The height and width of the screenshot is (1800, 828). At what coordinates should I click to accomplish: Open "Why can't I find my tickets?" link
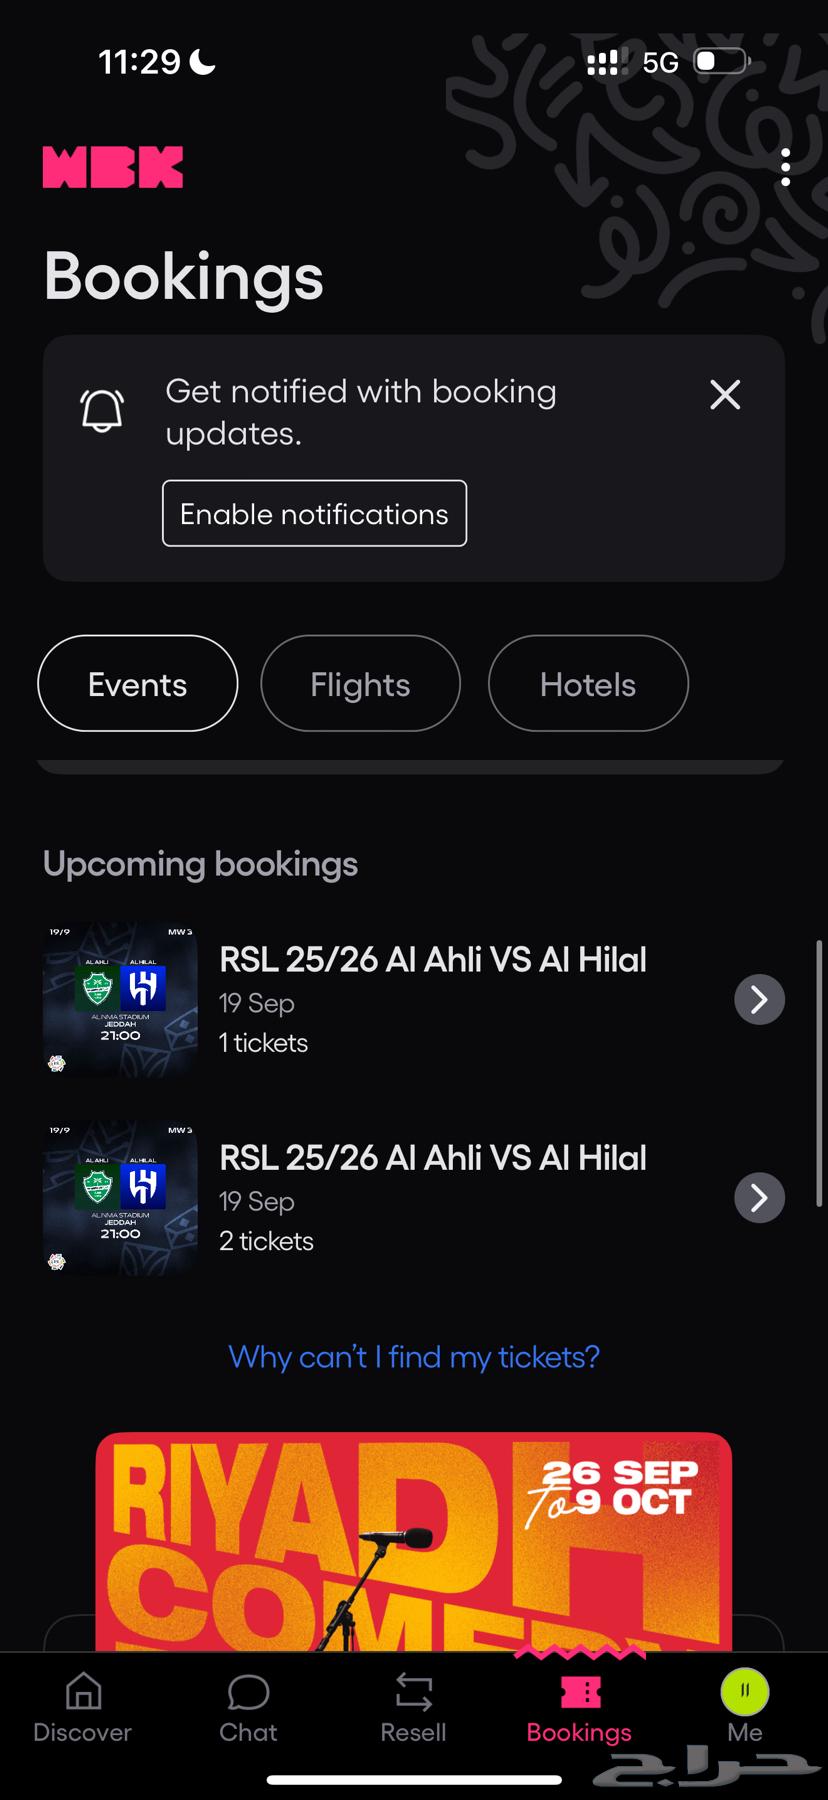[414, 1357]
